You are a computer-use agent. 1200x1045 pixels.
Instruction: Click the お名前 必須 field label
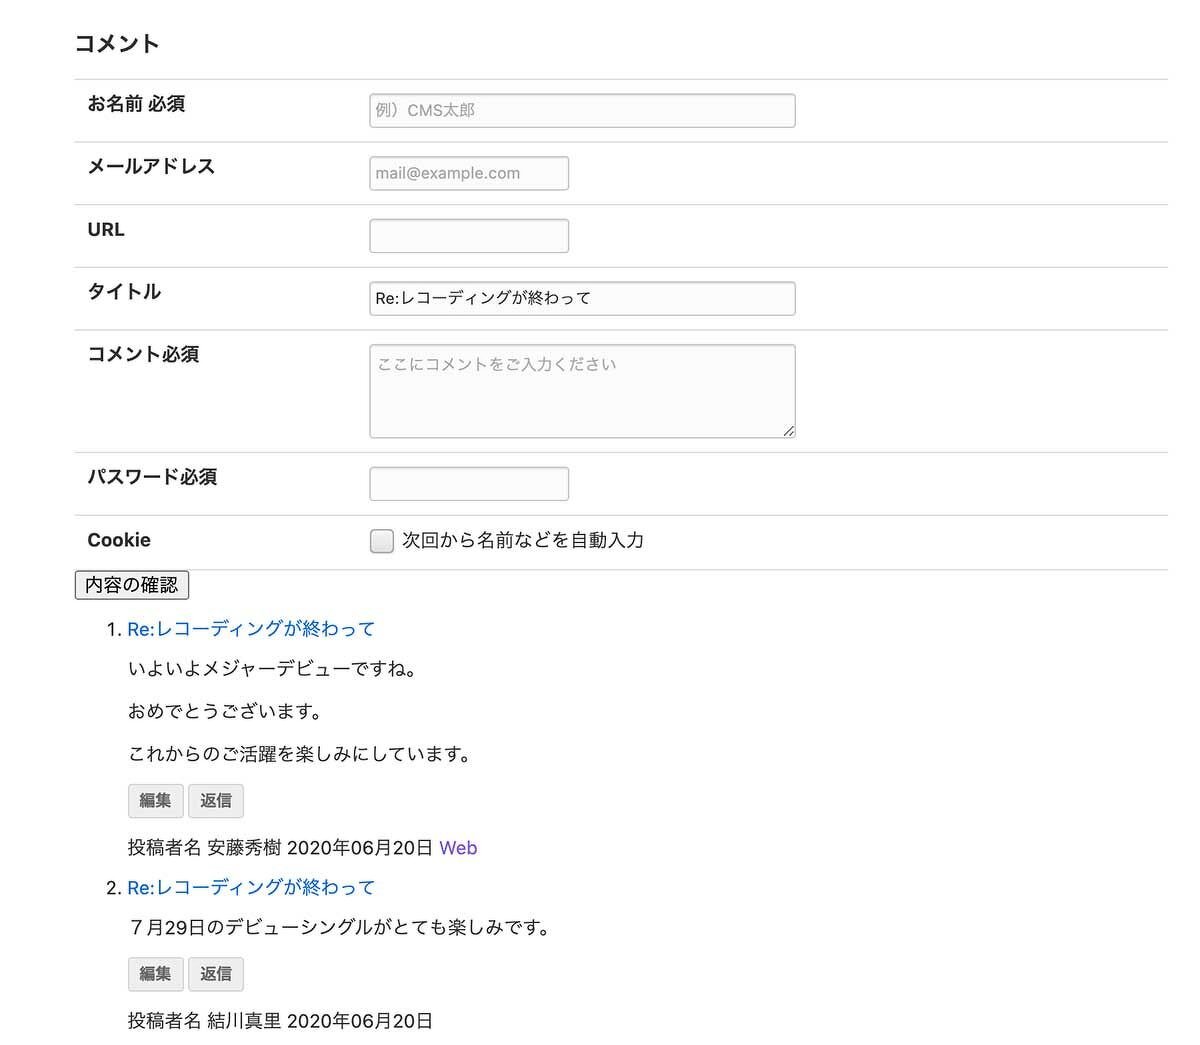click(x=136, y=104)
